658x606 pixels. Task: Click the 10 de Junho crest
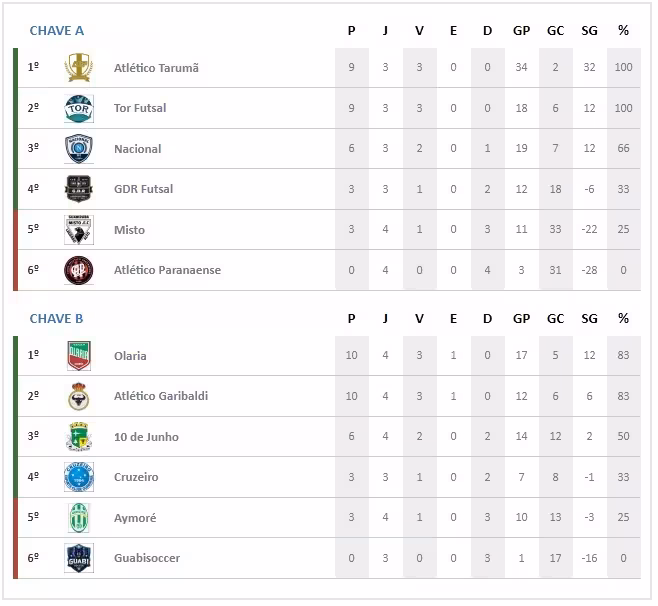click(x=78, y=437)
